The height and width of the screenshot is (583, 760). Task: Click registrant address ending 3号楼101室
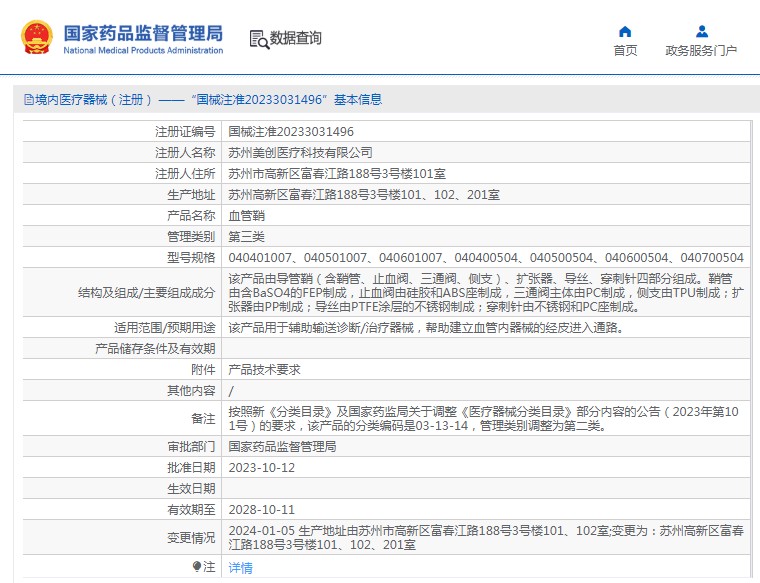pos(337,173)
